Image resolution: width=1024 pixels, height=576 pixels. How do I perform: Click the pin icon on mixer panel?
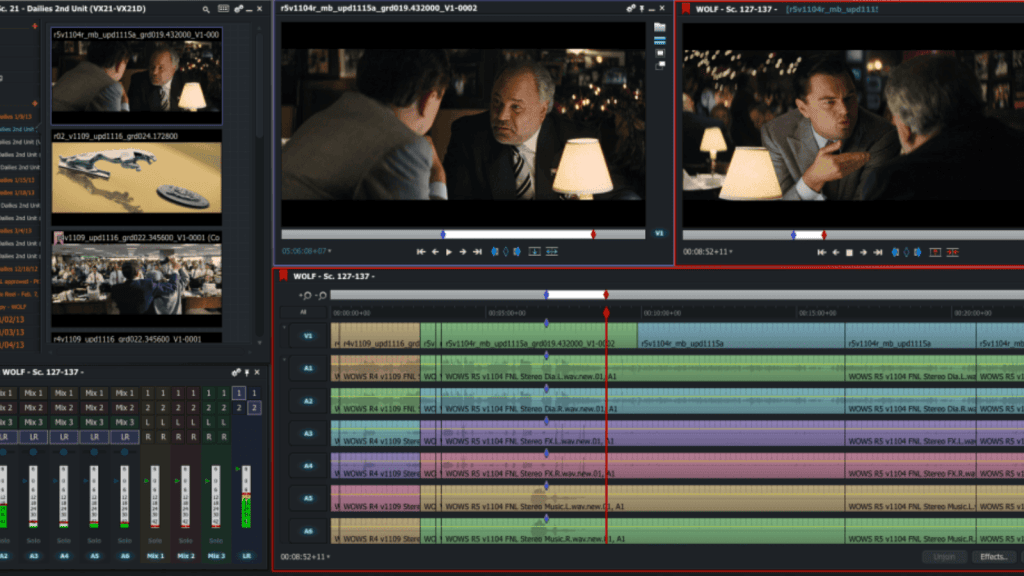(247, 372)
